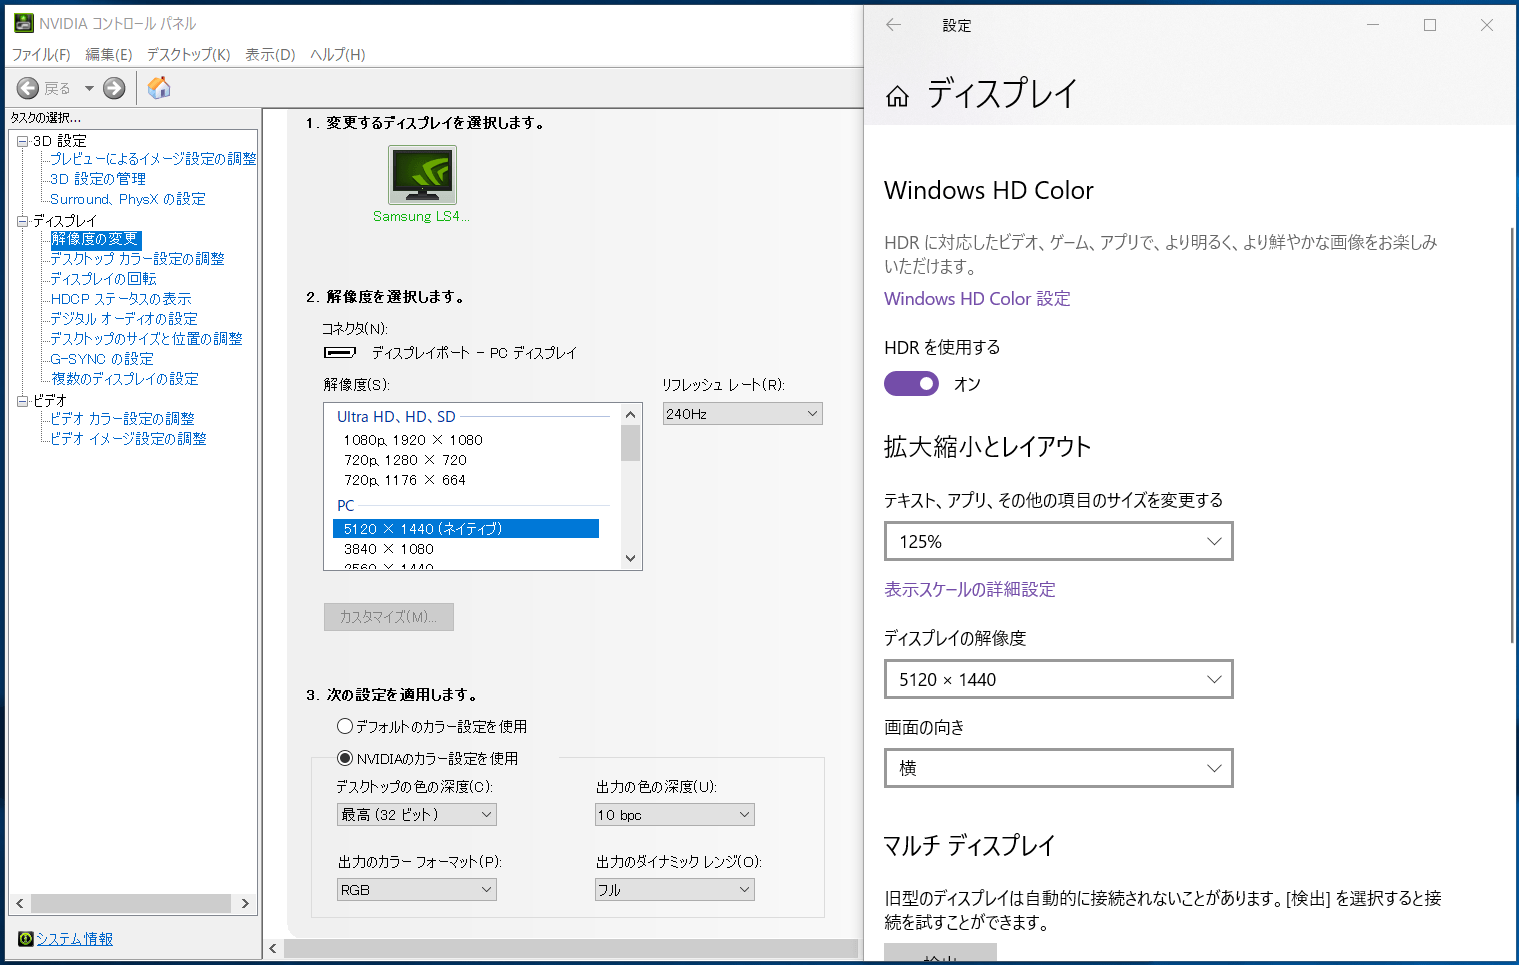Open the 編集(E) menu

pos(109,55)
